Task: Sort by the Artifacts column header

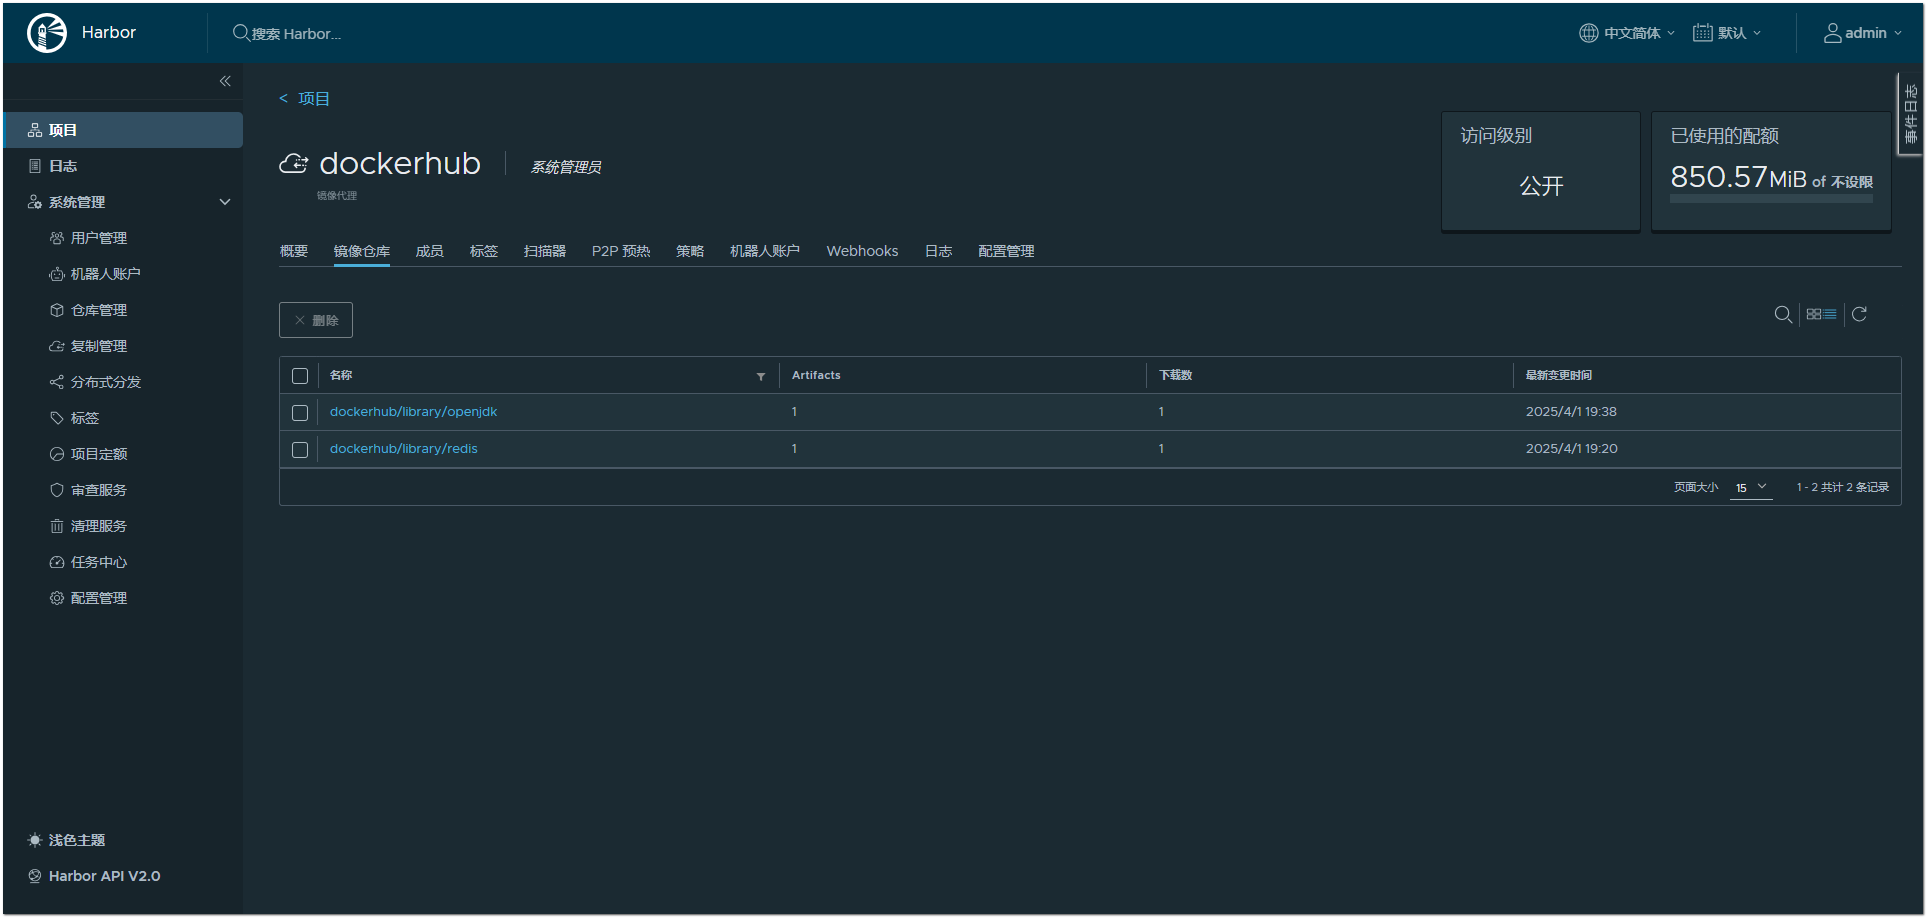Action: [x=816, y=376]
